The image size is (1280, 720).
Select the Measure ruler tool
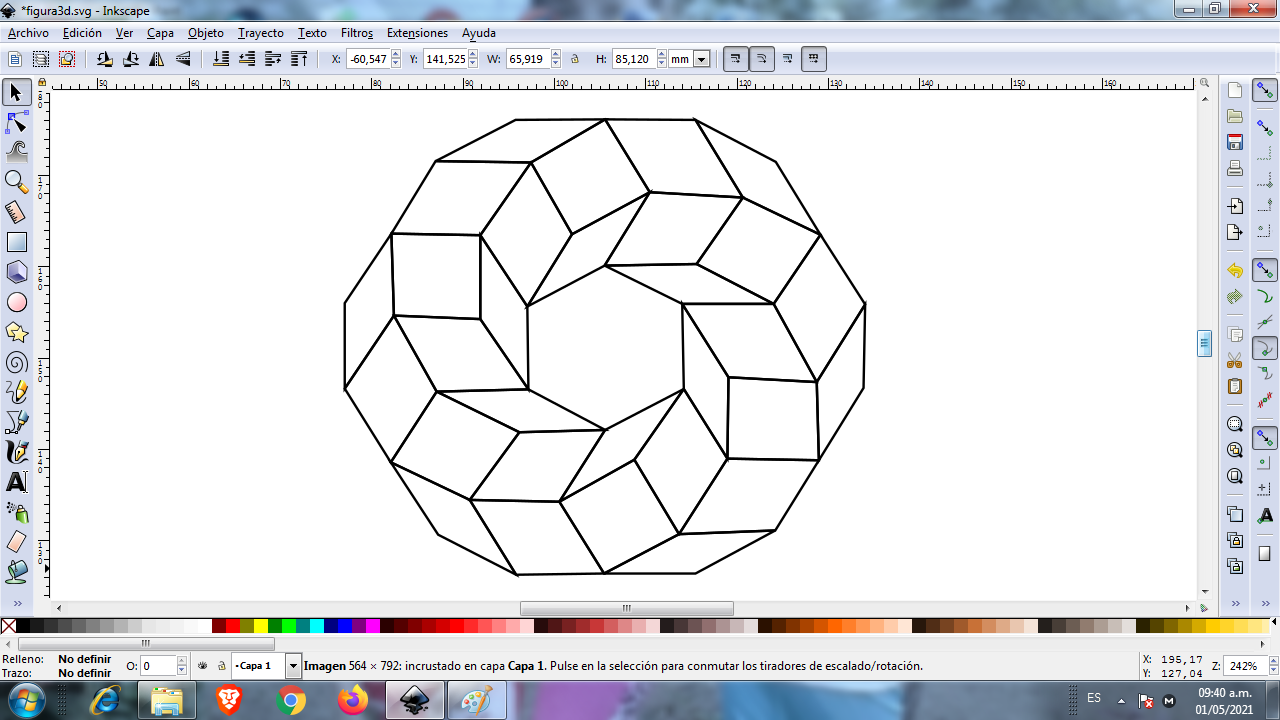click(x=16, y=212)
